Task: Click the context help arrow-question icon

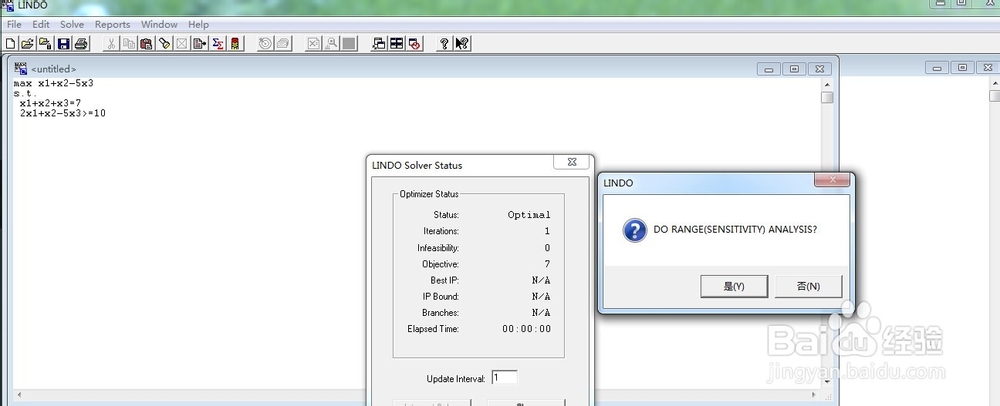Action: click(462, 43)
